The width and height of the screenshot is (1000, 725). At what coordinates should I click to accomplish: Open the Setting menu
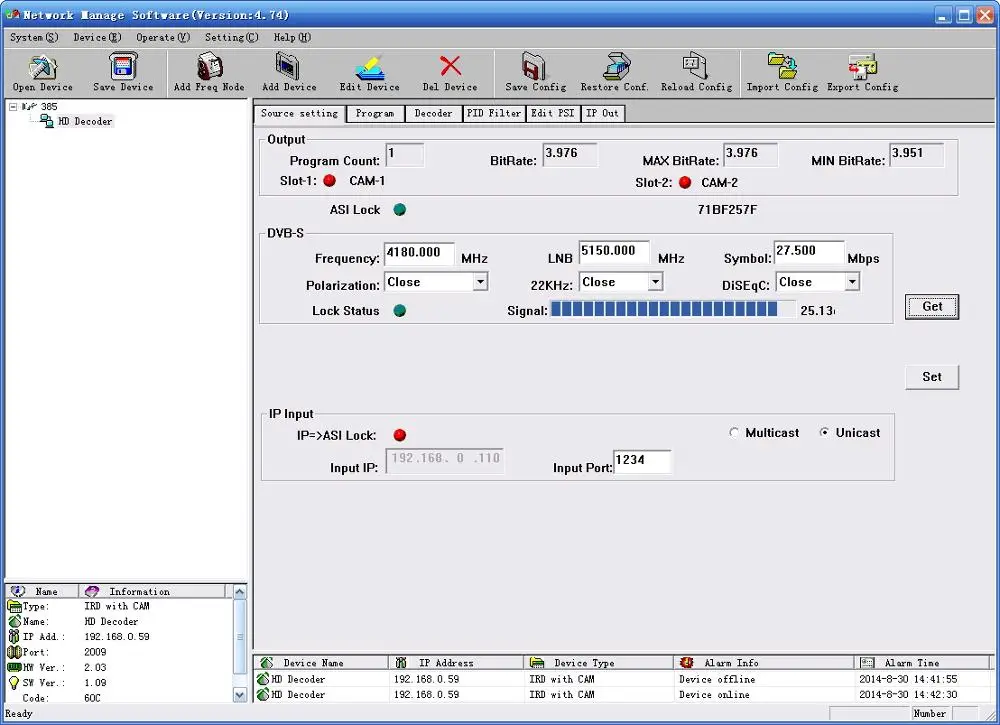pyautogui.click(x=231, y=38)
